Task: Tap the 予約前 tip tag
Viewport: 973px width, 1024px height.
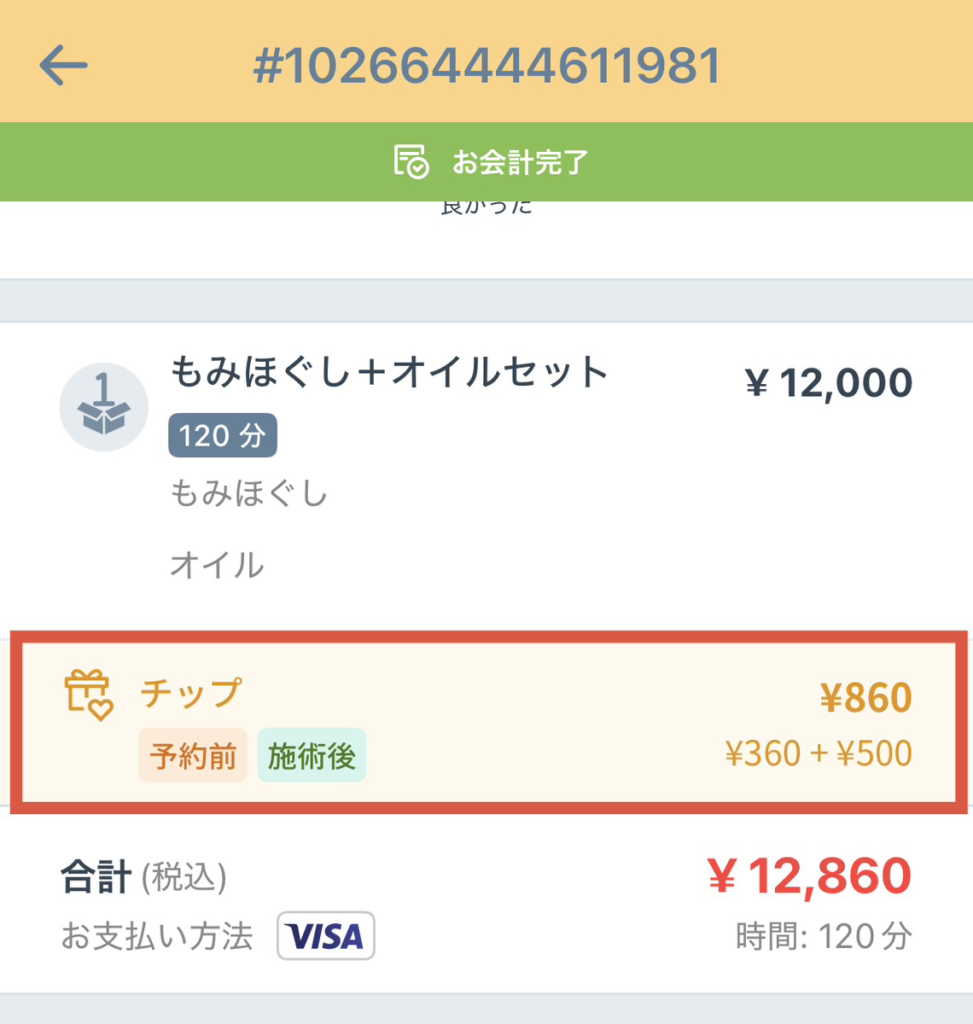Action: point(193,756)
